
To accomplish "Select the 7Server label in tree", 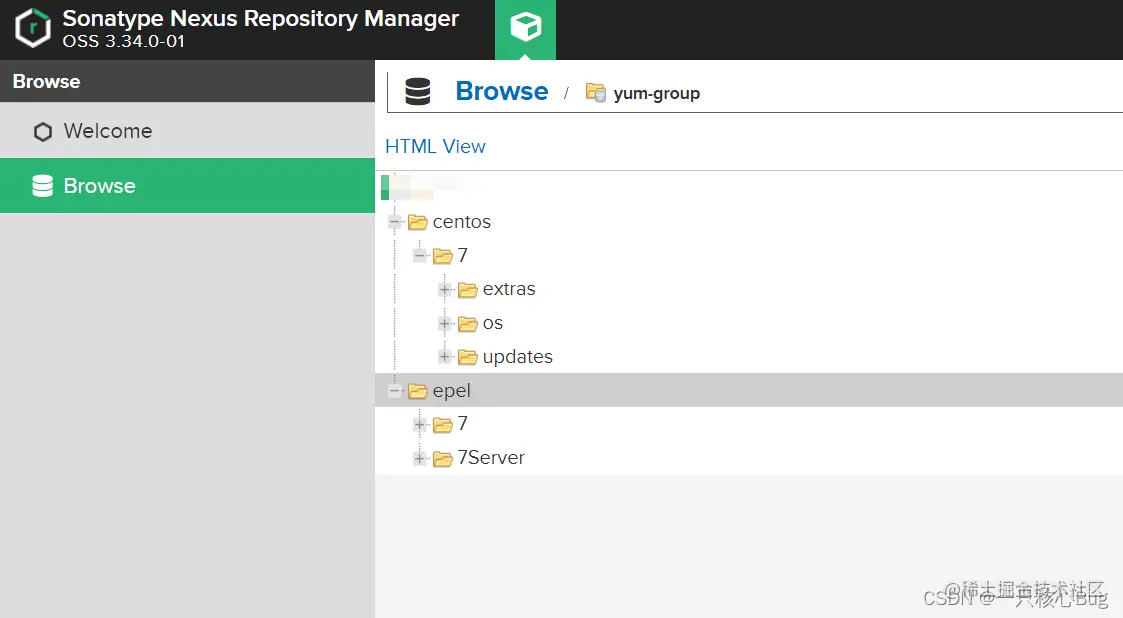I will pos(491,458).
